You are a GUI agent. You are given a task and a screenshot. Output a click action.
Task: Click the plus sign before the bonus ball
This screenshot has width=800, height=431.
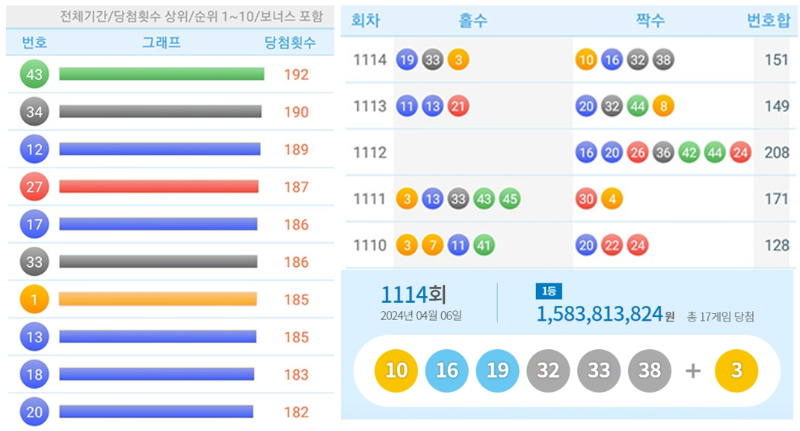click(693, 371)
